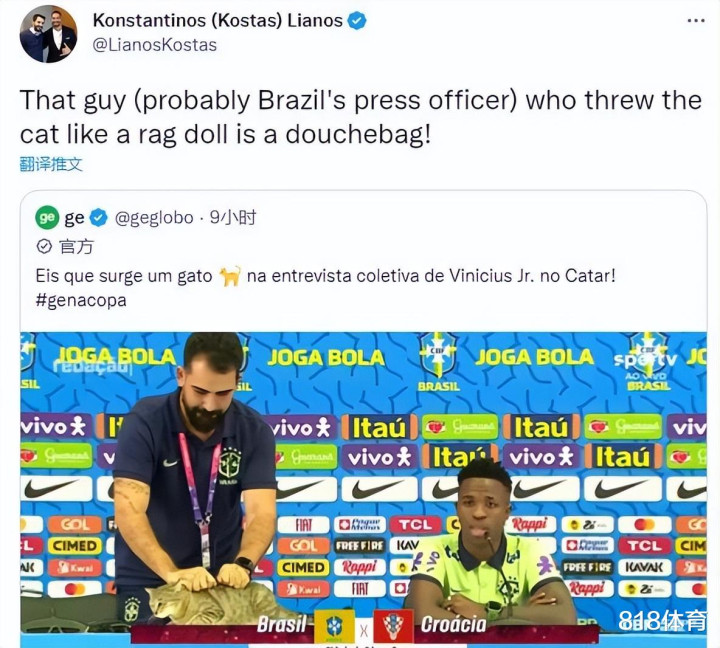720x648 pixels.
Task: Click the verified badge next to ge
Action: click(98, 218)
